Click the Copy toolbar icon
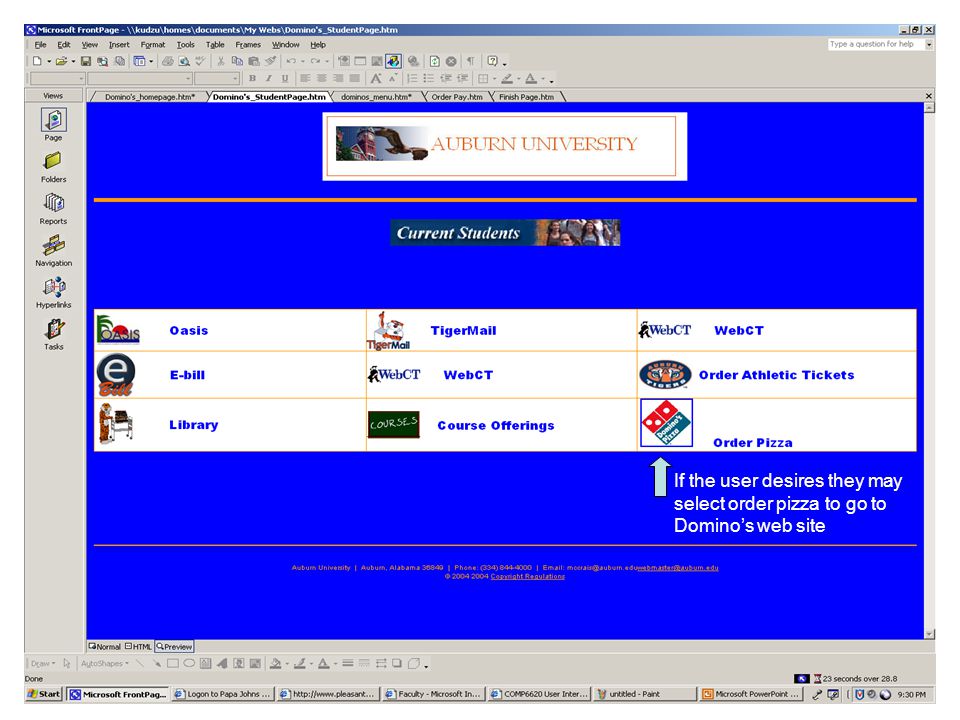 [237, 61]
